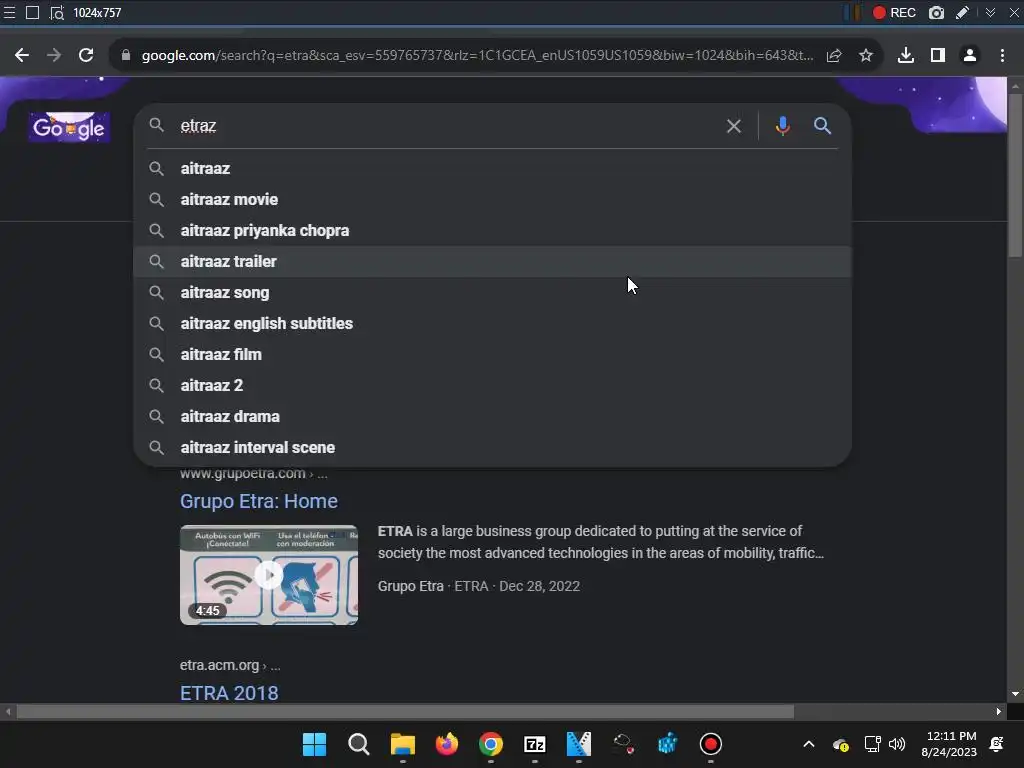Switch to Chrome in the taskbar
The width and height of the screenshot is (1024, 768).
[x=491, y=744]
